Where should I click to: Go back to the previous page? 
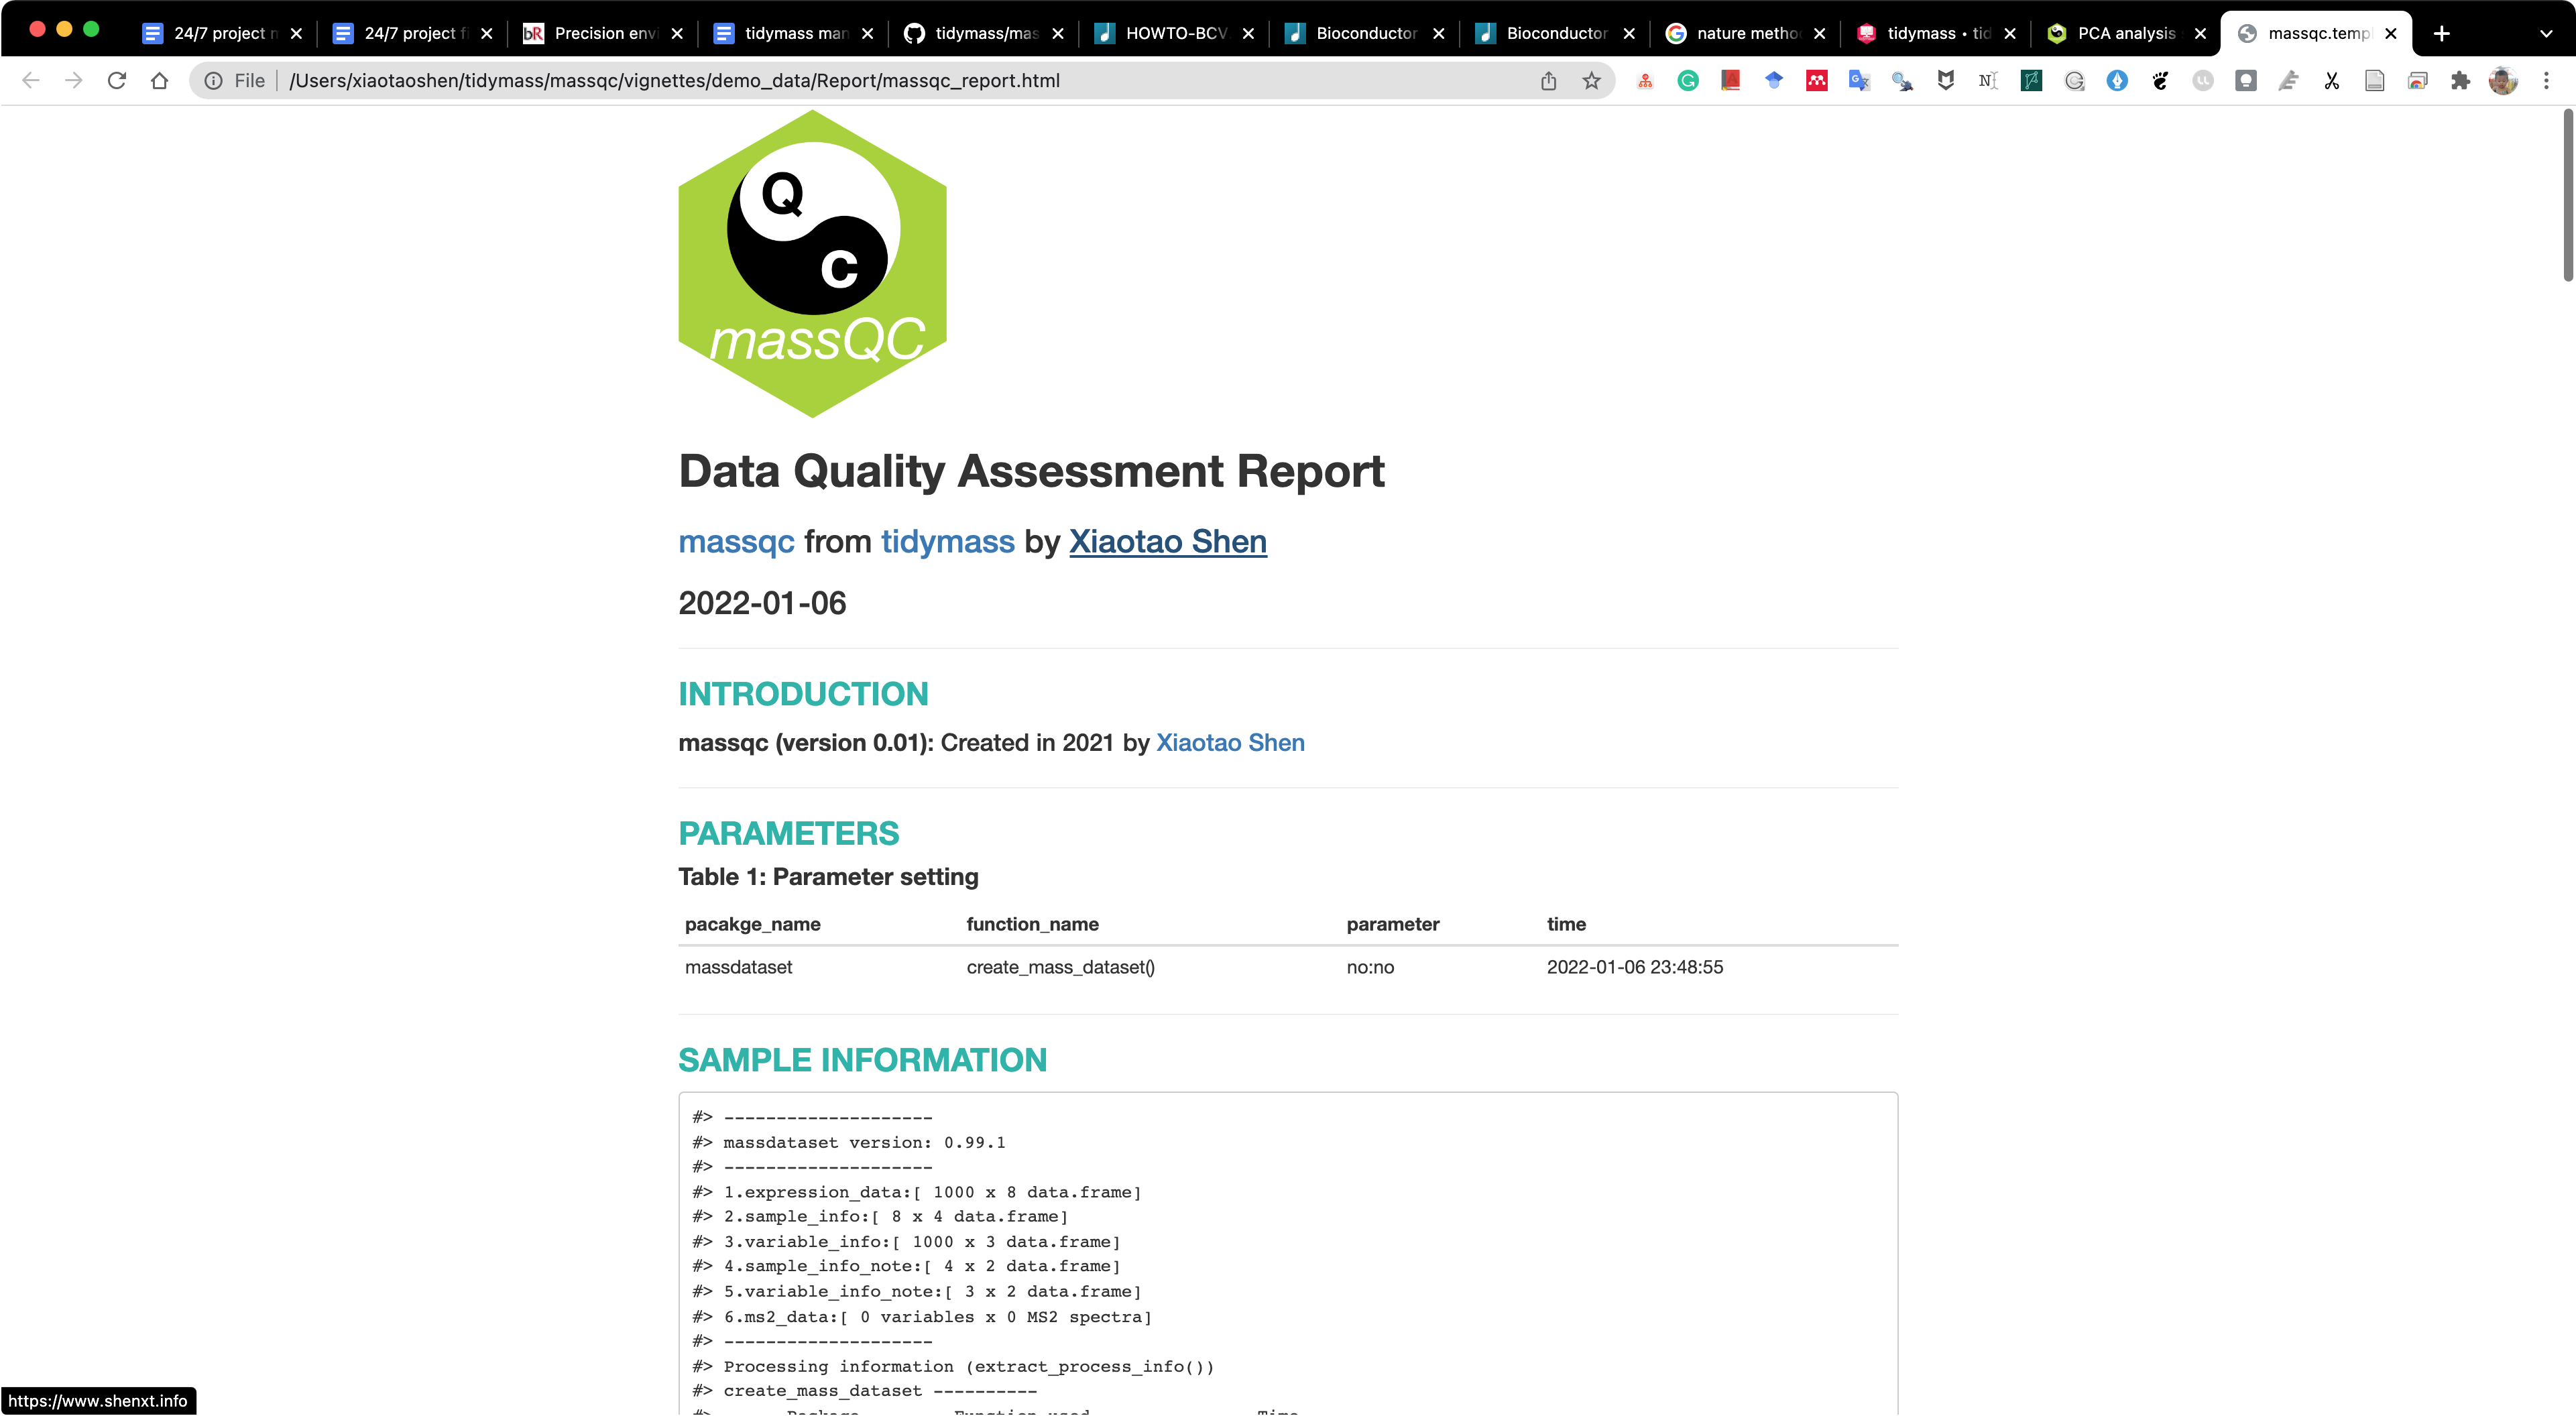[x=30, y=81]
